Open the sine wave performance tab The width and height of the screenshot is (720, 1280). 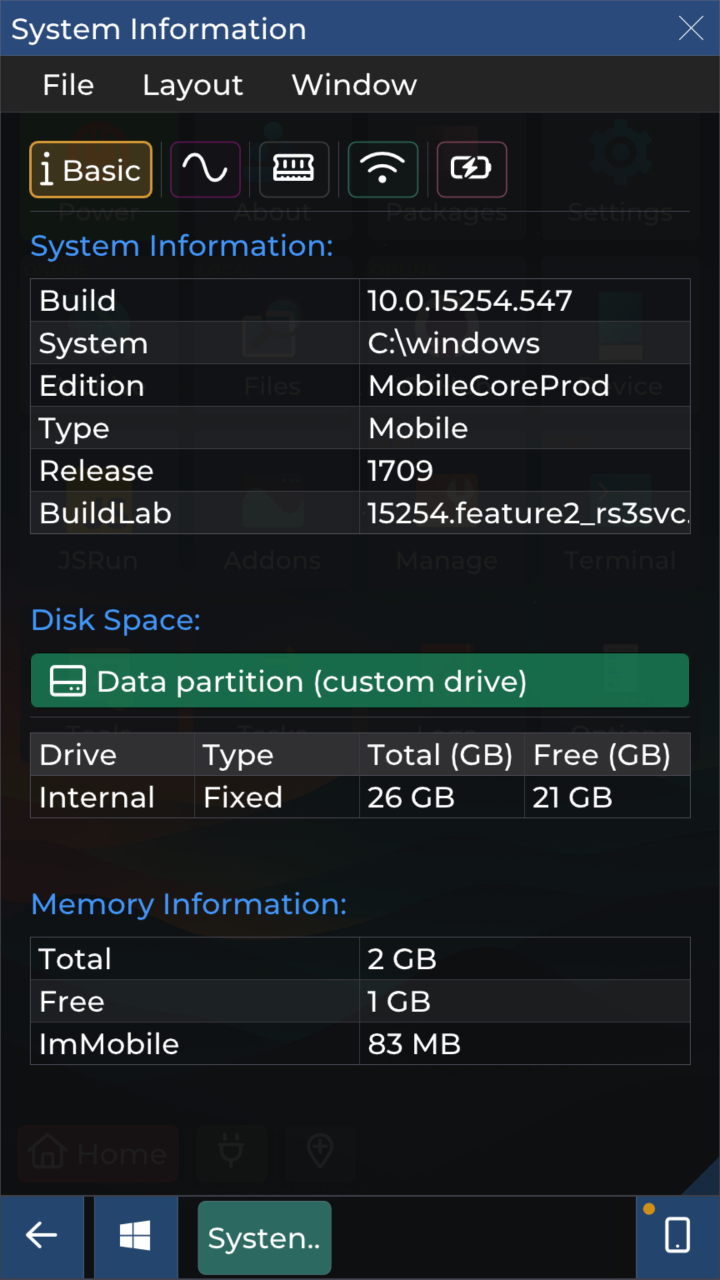205,169
